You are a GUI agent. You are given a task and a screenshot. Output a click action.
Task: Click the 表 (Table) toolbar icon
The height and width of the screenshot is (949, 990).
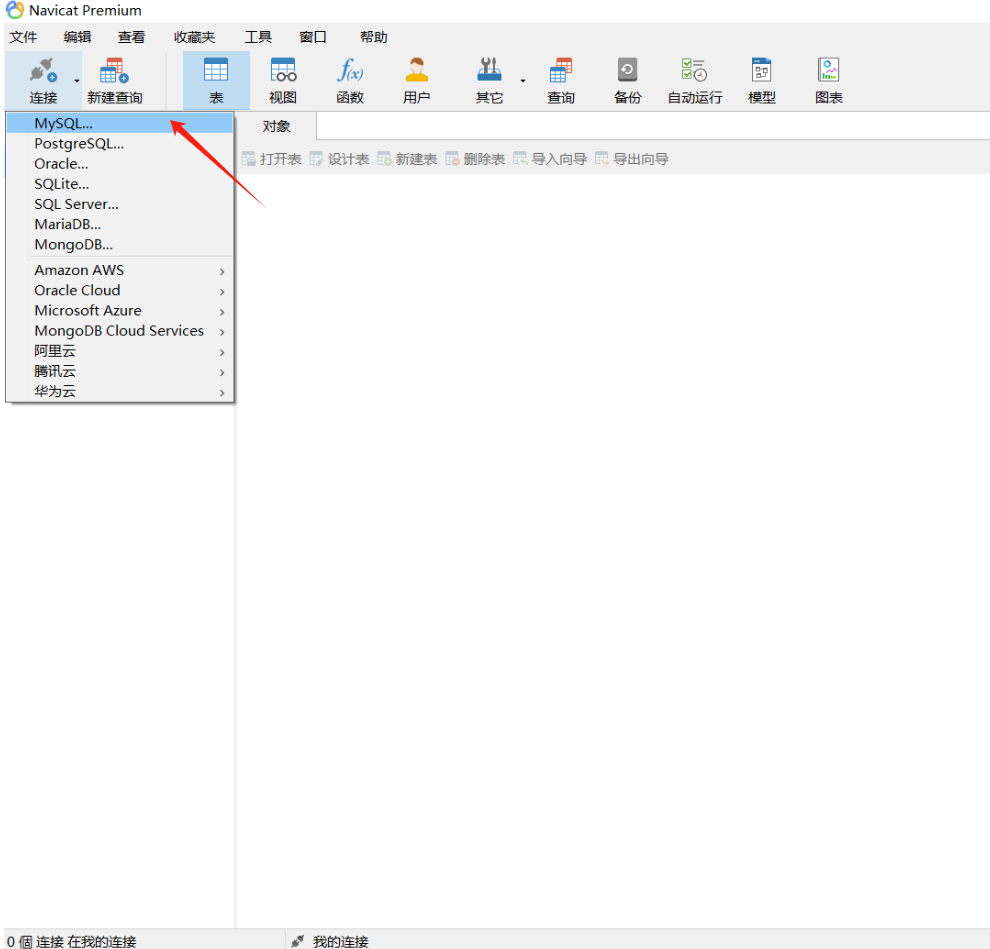[216, 80]
